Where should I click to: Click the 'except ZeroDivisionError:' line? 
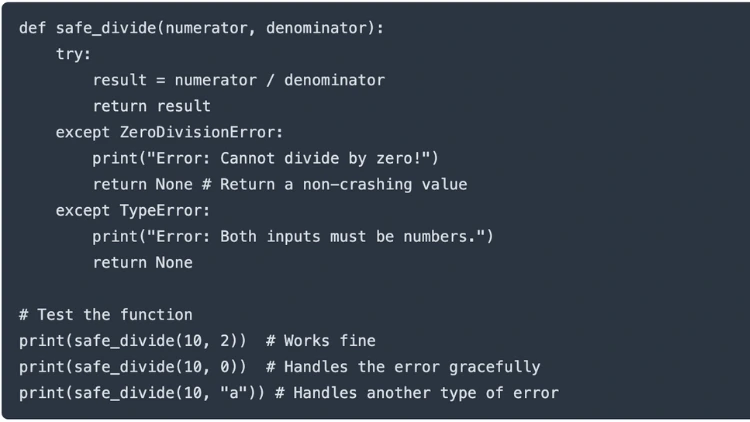coord(170,132)
